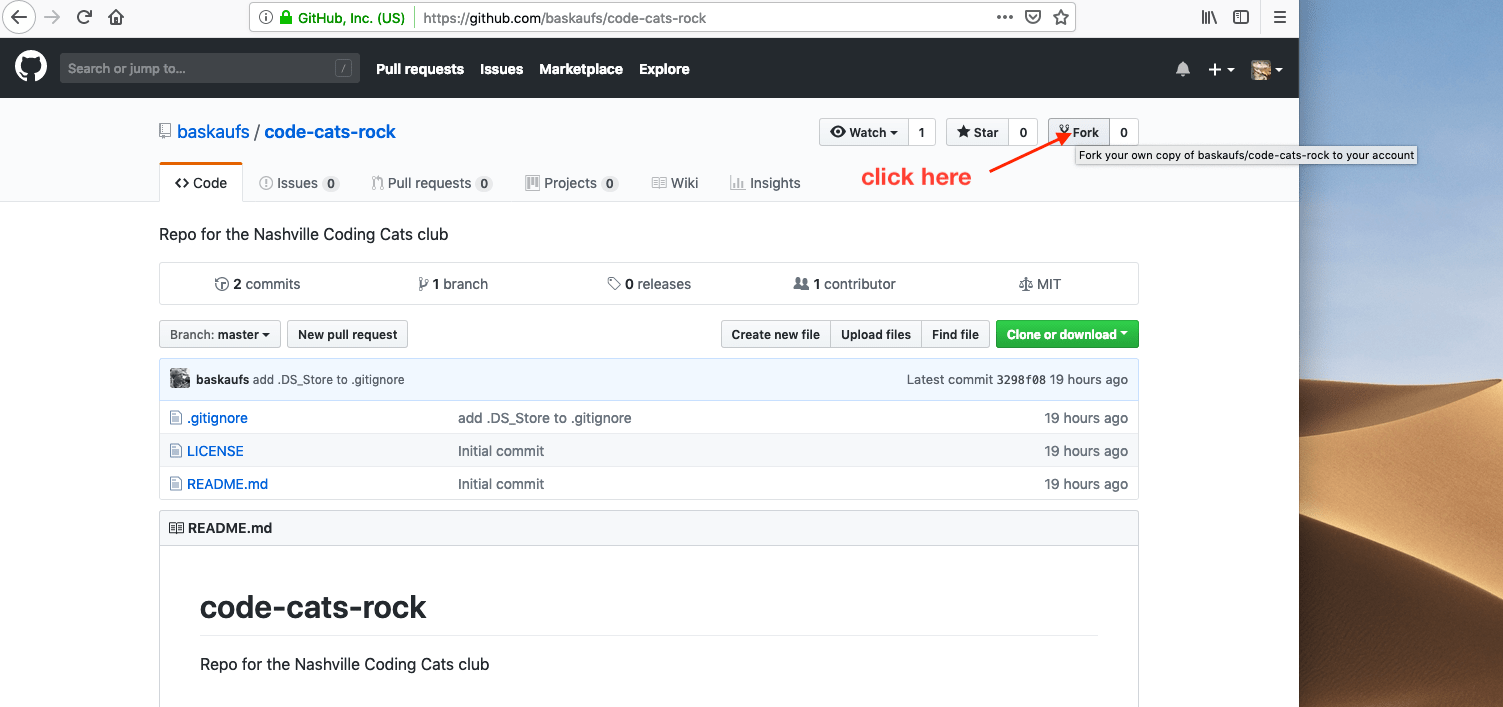Click the stargazers count 0
This screenshot has width=1503, height=707.
point(1022,132)
